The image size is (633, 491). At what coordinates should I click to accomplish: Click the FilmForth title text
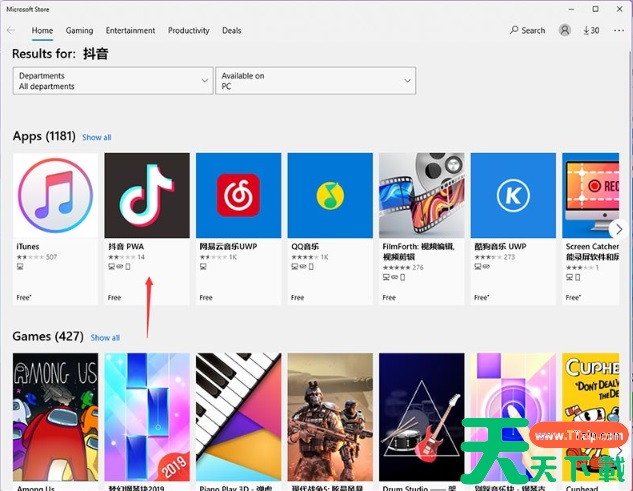point(419,252)
